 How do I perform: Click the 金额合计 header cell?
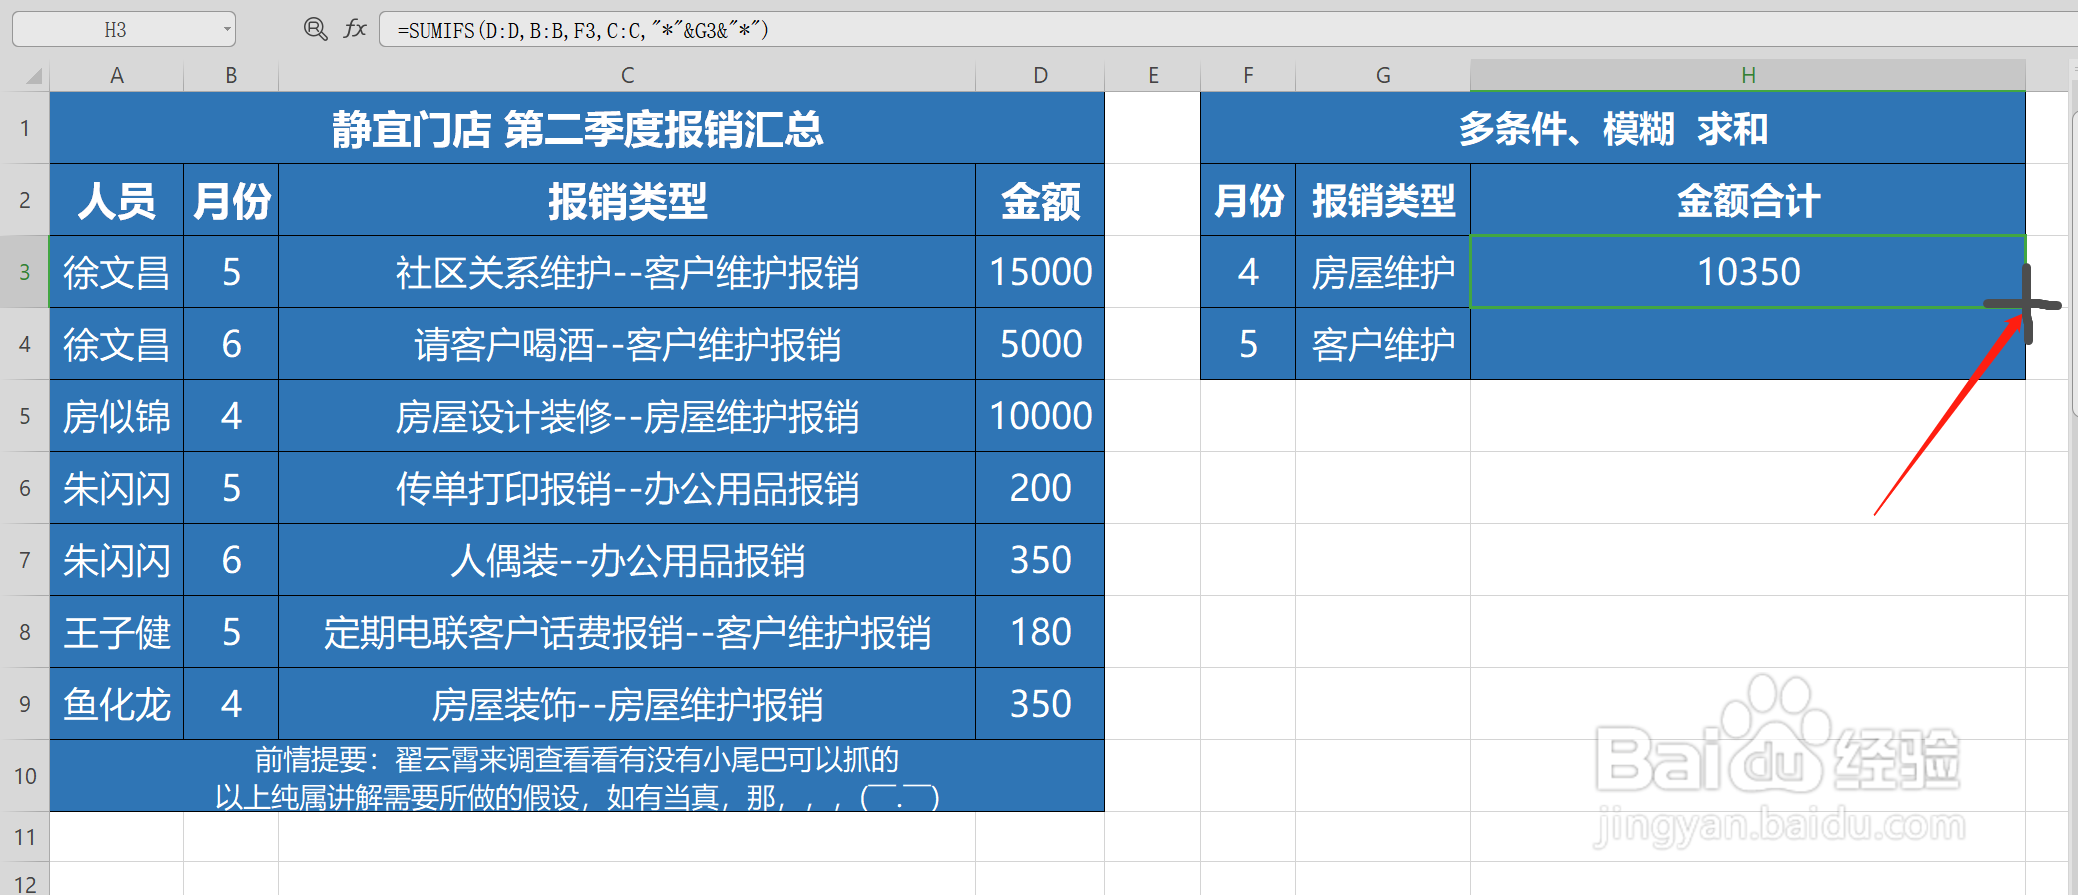point(1748,200)
